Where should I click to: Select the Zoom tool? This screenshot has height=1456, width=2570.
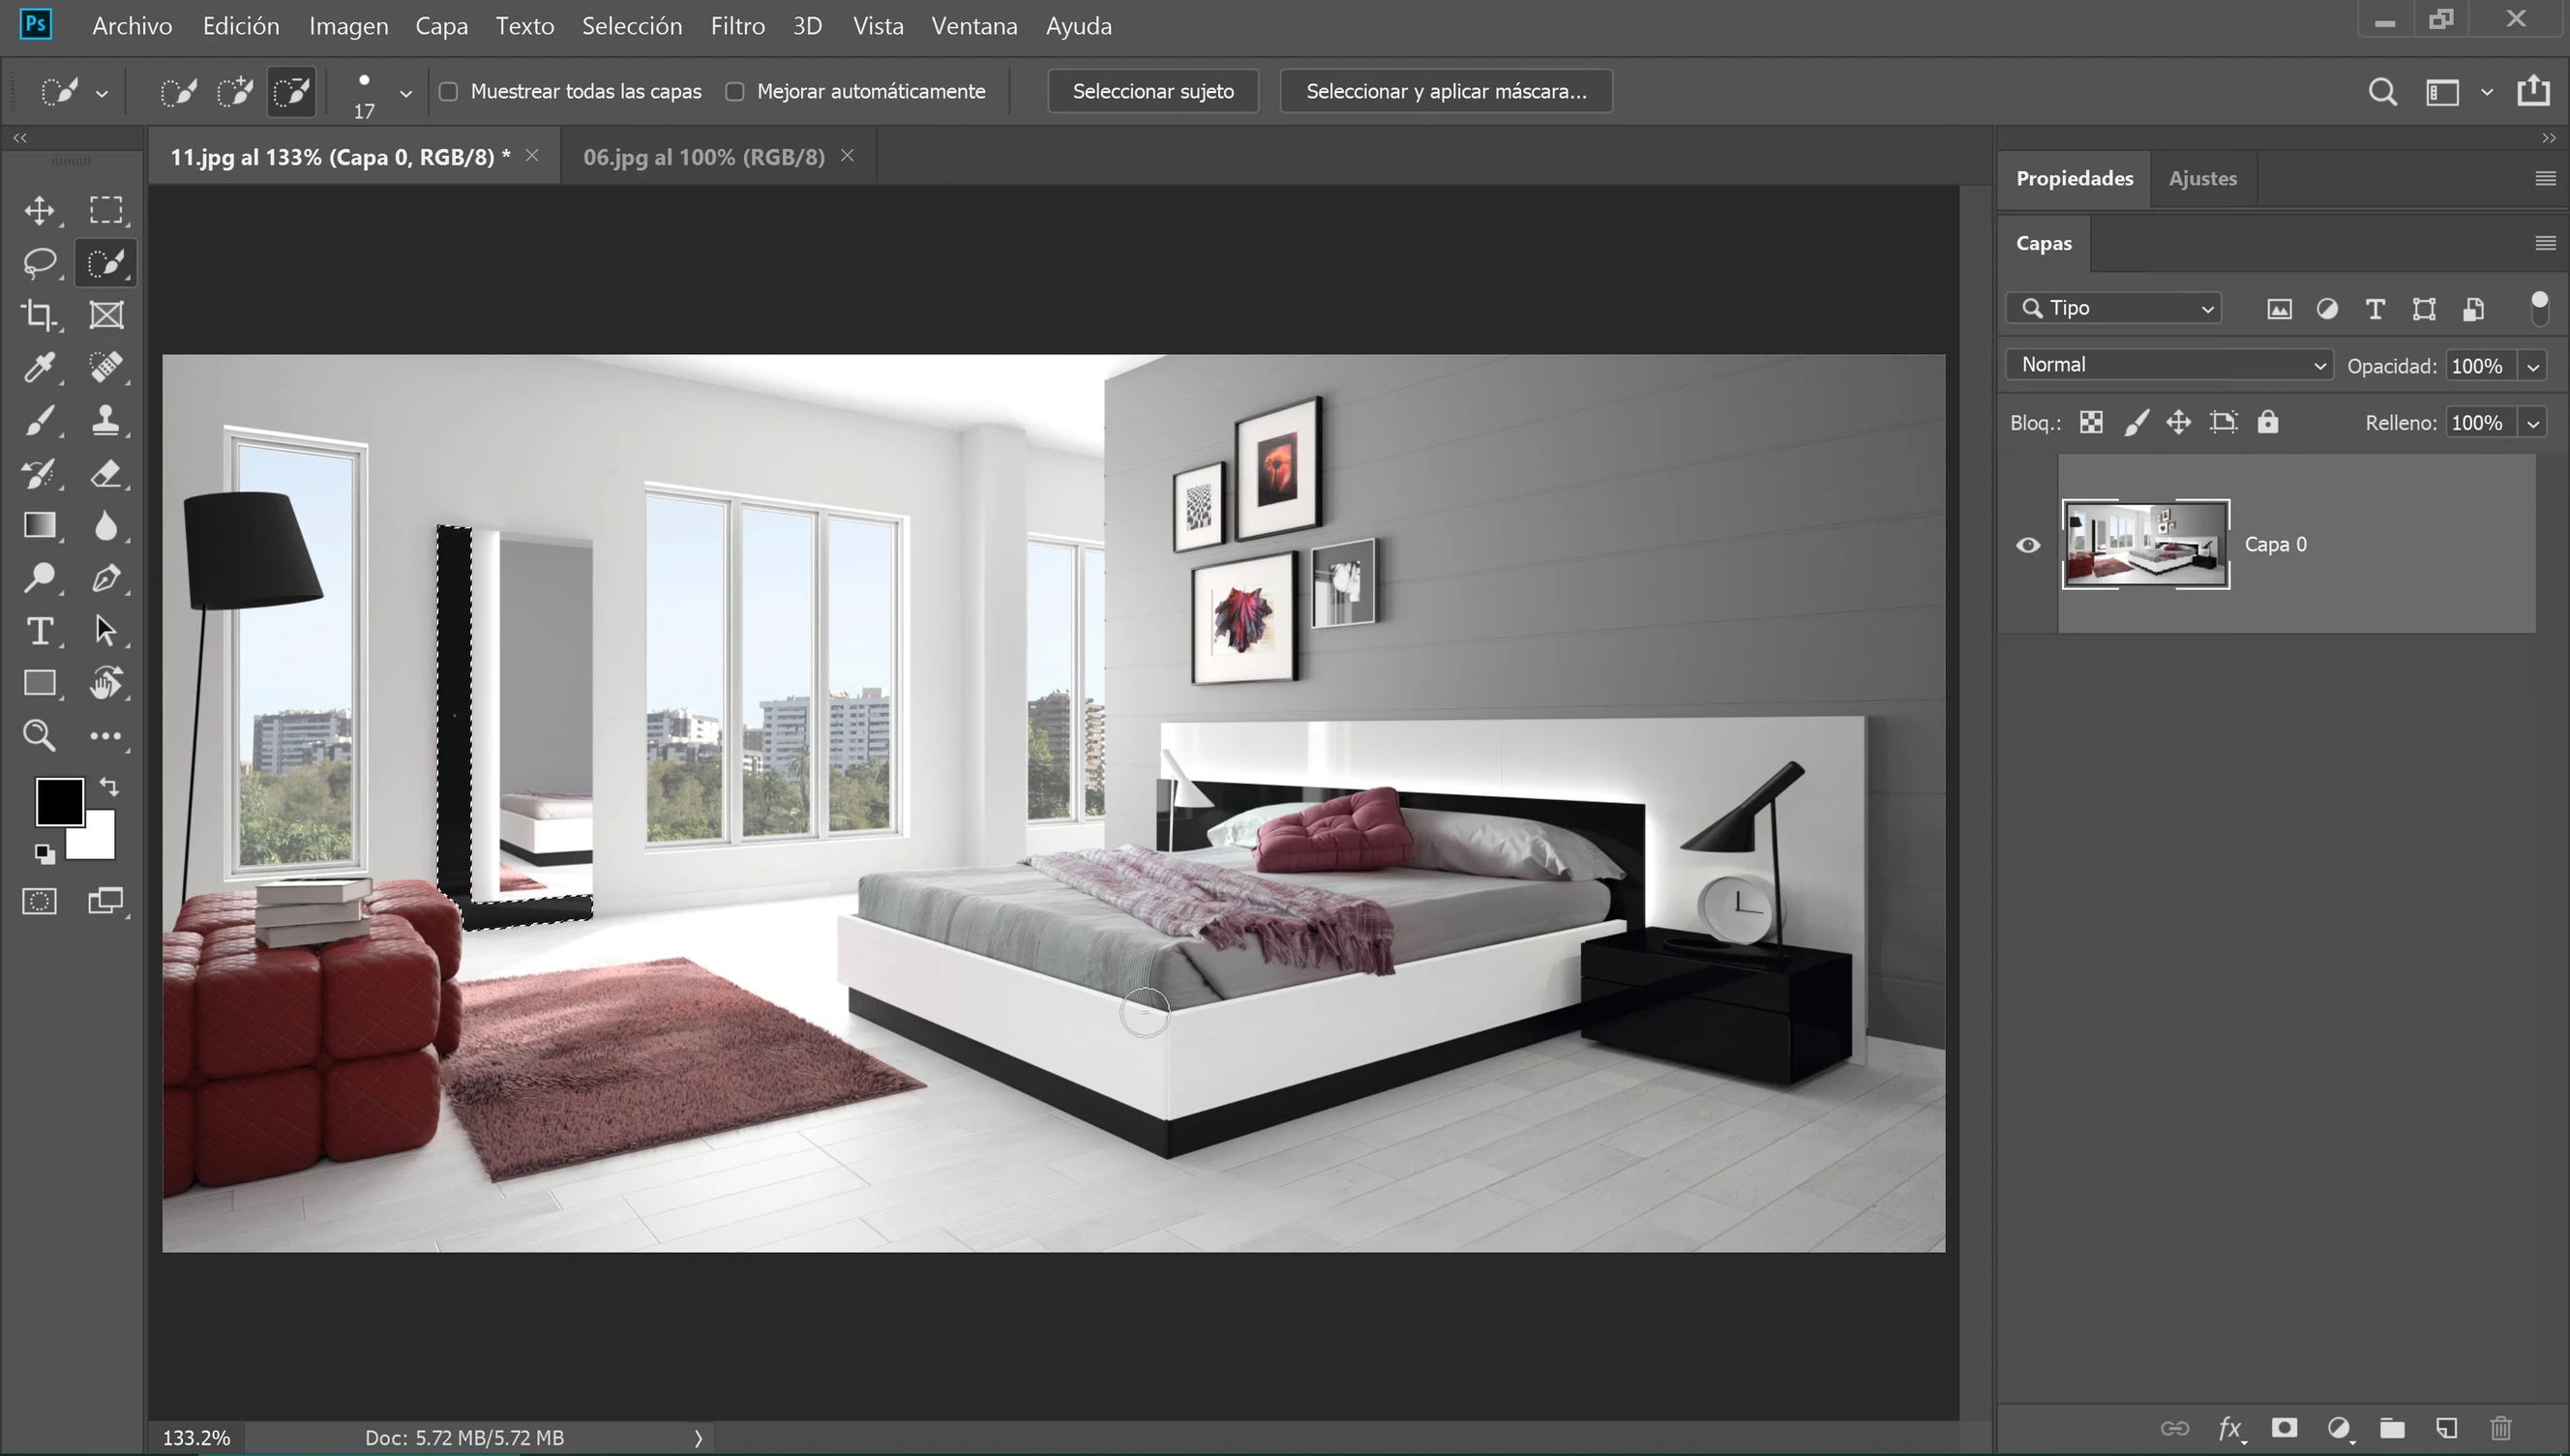point(40,736)
